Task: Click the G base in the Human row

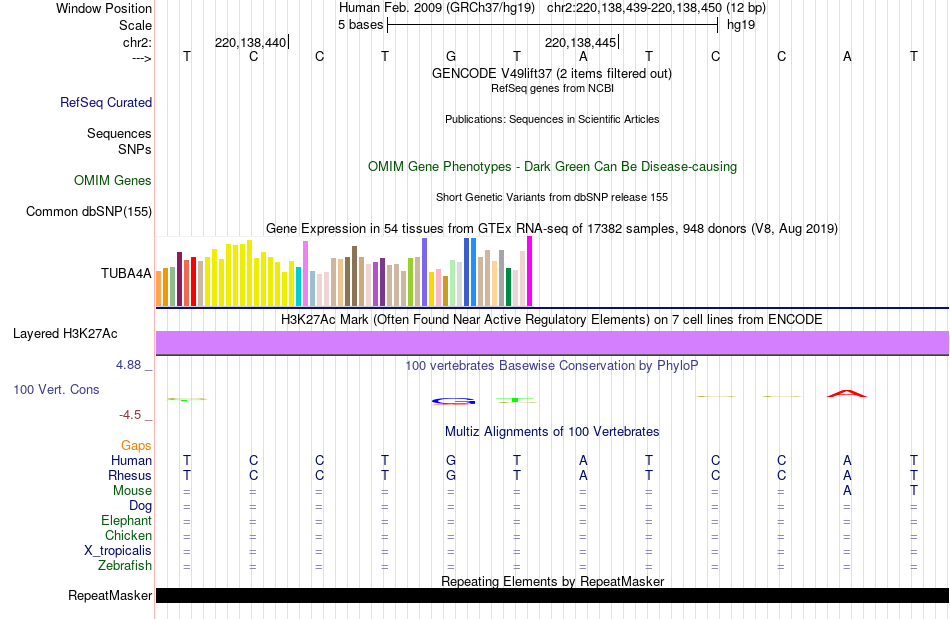Action: 451,460
